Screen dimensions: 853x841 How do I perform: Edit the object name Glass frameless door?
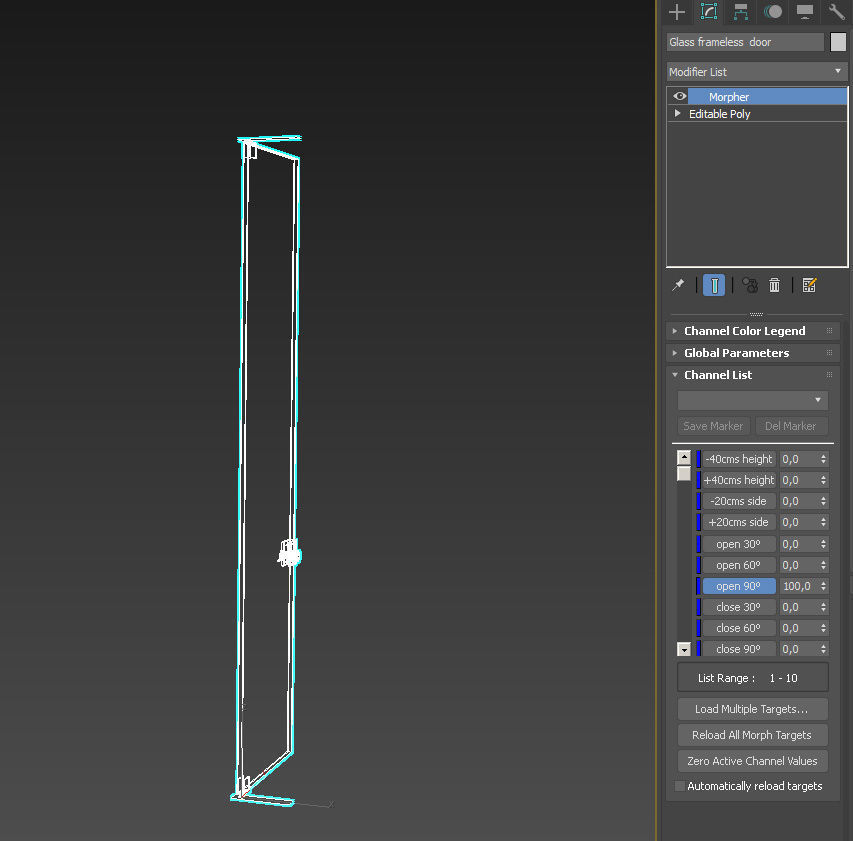pos(745,42)
